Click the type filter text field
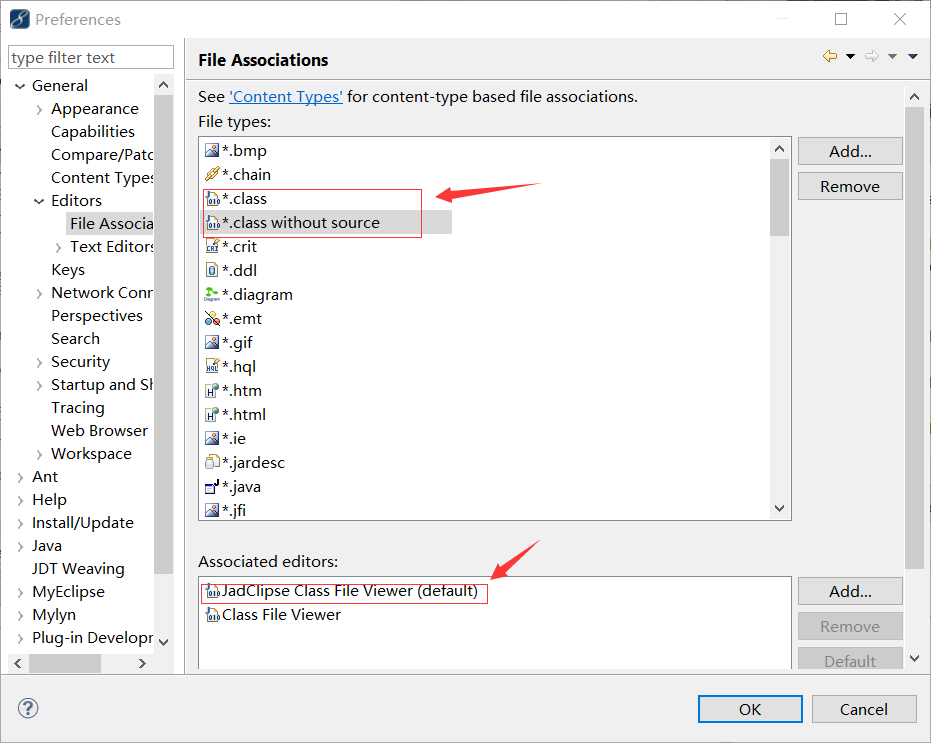Screen dimensions: 931x743 (x=91, y=58)
